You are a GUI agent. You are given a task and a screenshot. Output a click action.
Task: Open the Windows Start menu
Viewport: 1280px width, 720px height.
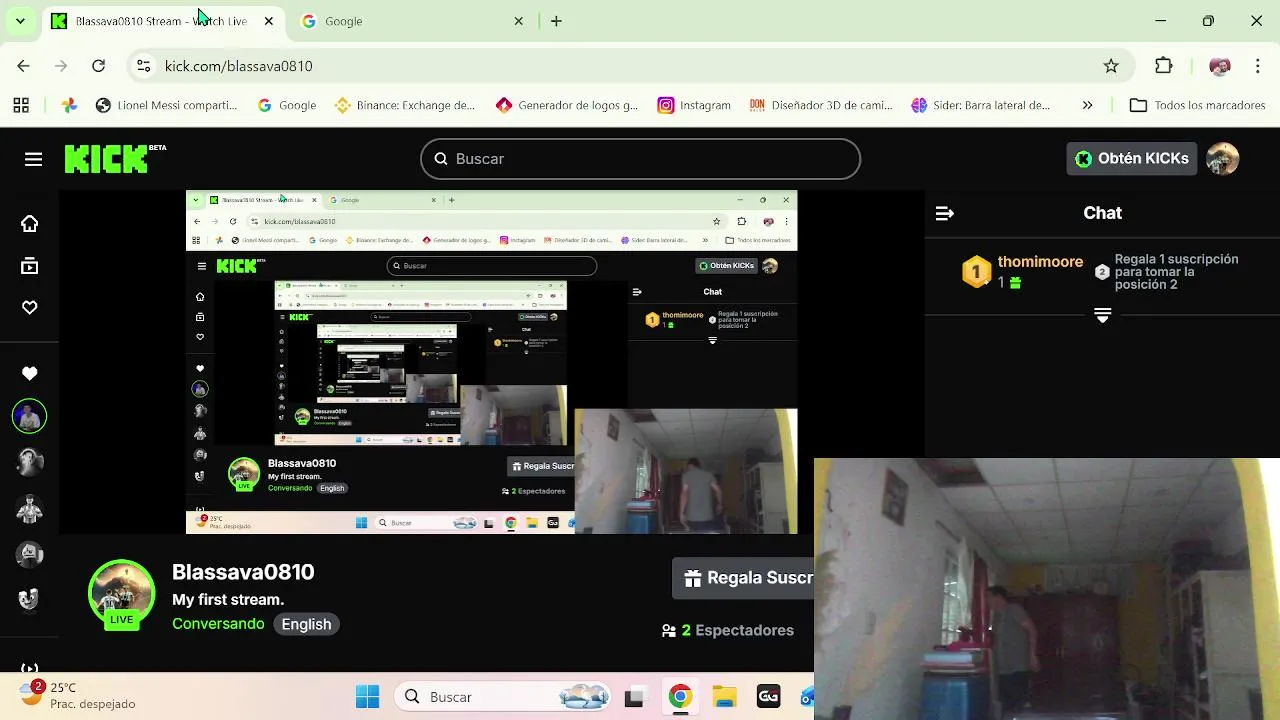(x=367, y=697)
